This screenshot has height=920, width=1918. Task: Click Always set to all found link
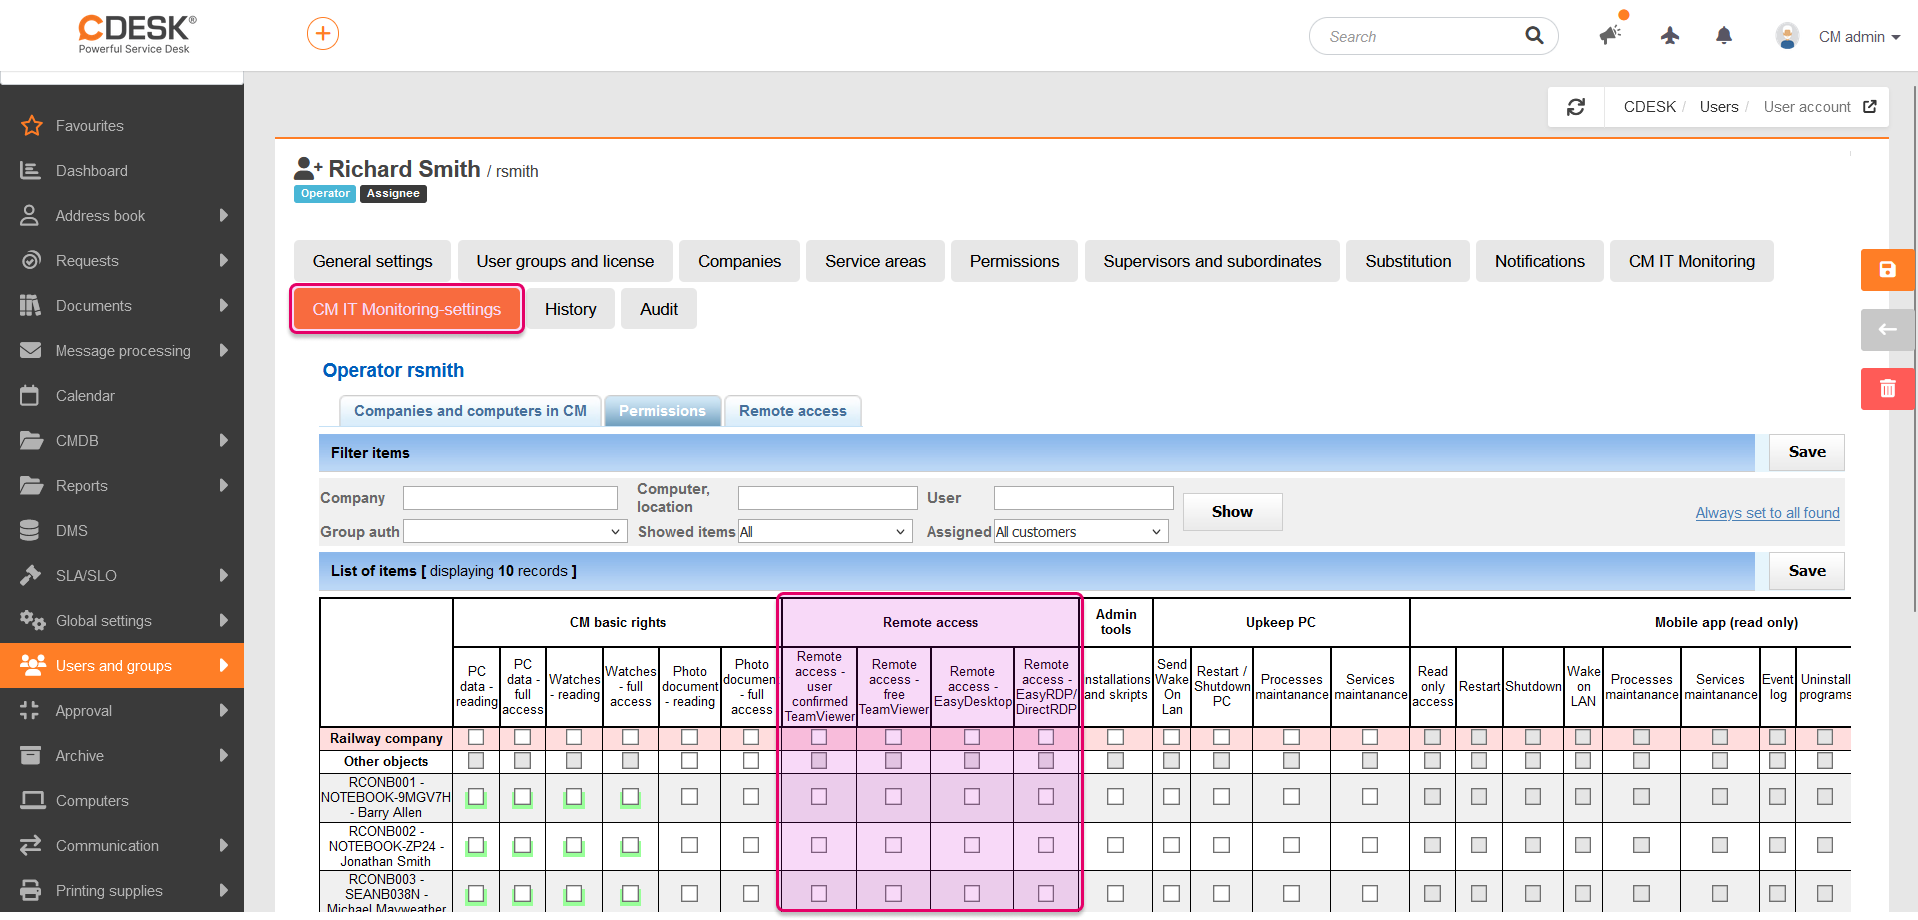pyautogui.click(x=1767, y=513)
